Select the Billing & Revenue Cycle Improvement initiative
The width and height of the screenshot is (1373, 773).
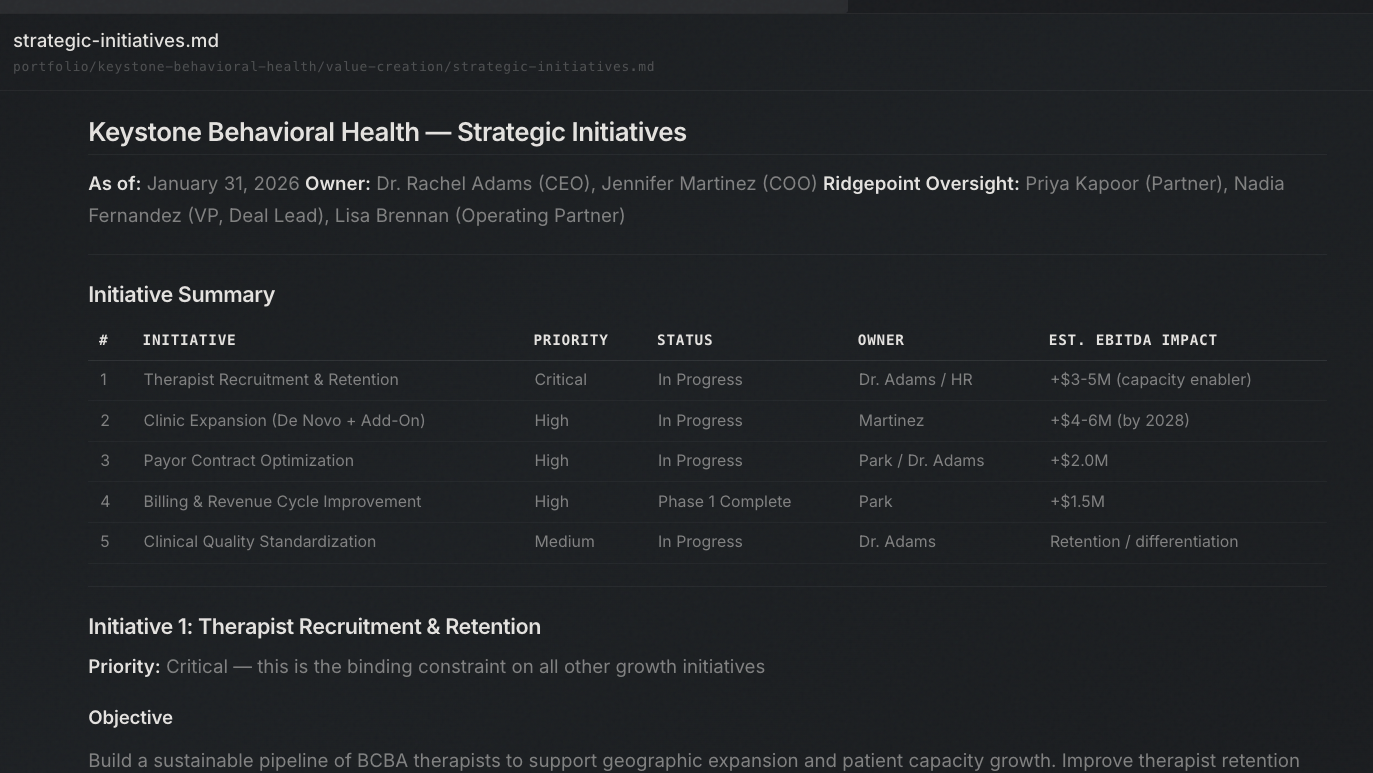point(282,501)
